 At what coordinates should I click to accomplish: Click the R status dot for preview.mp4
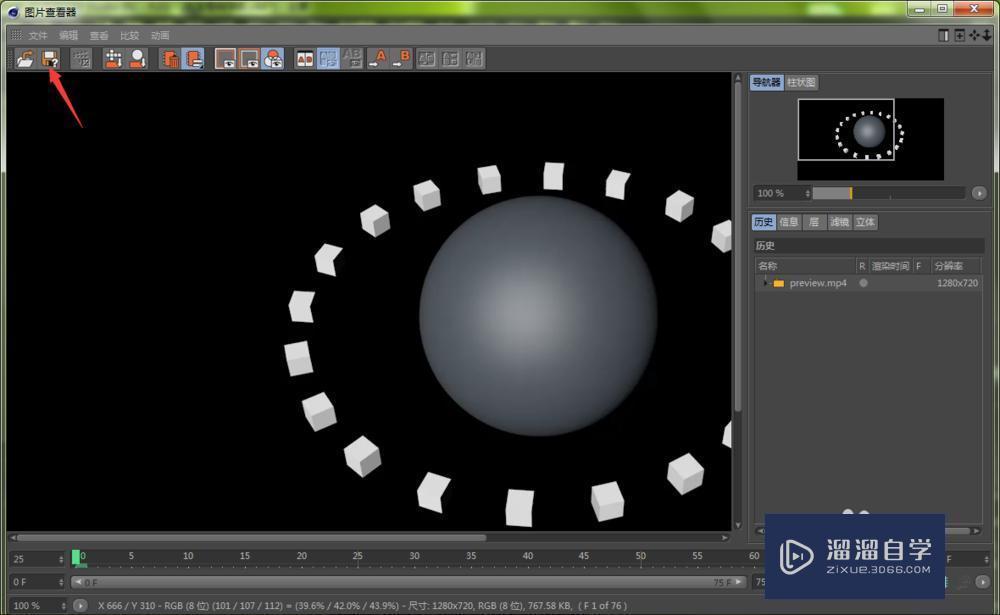[x=863, y=283]
